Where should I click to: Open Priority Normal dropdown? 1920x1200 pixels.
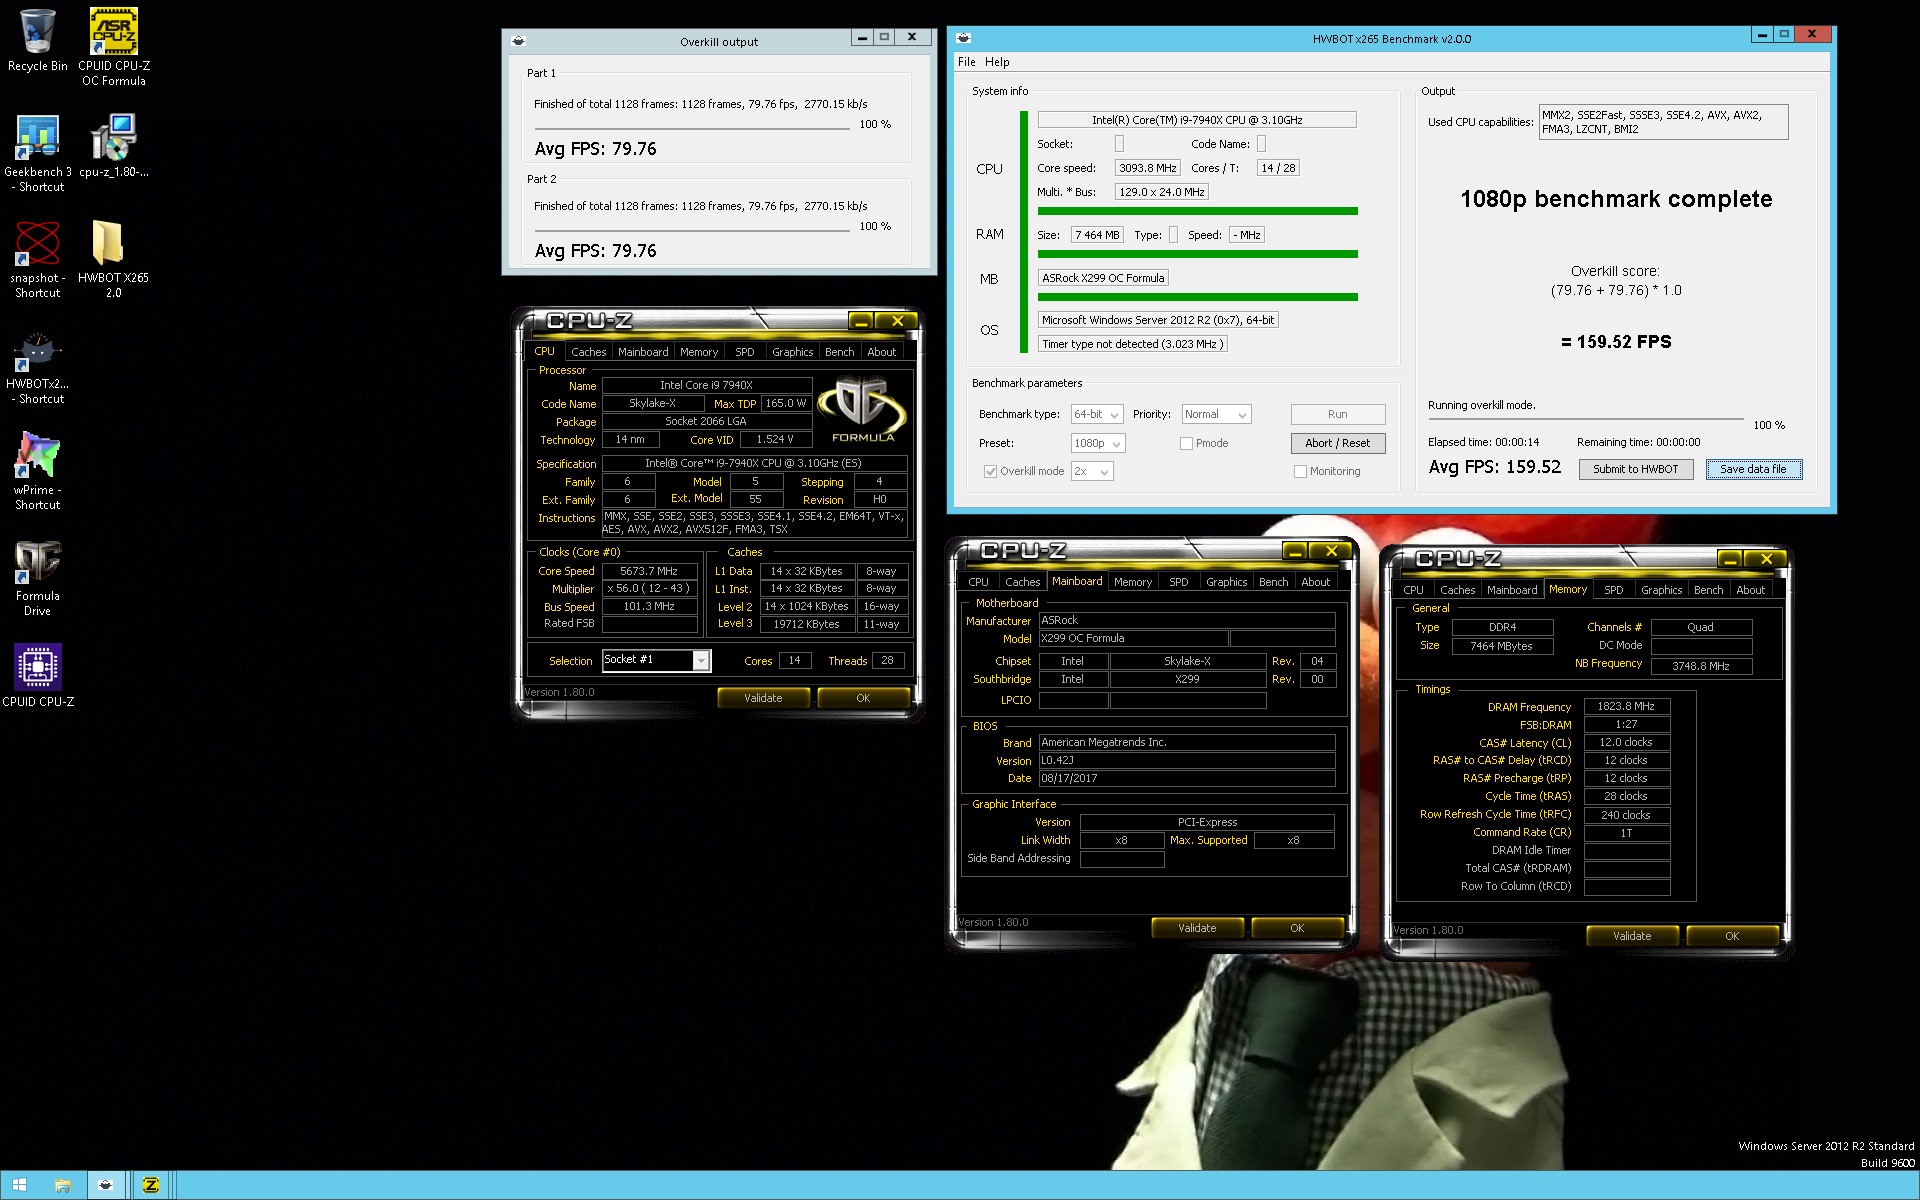1216,414
